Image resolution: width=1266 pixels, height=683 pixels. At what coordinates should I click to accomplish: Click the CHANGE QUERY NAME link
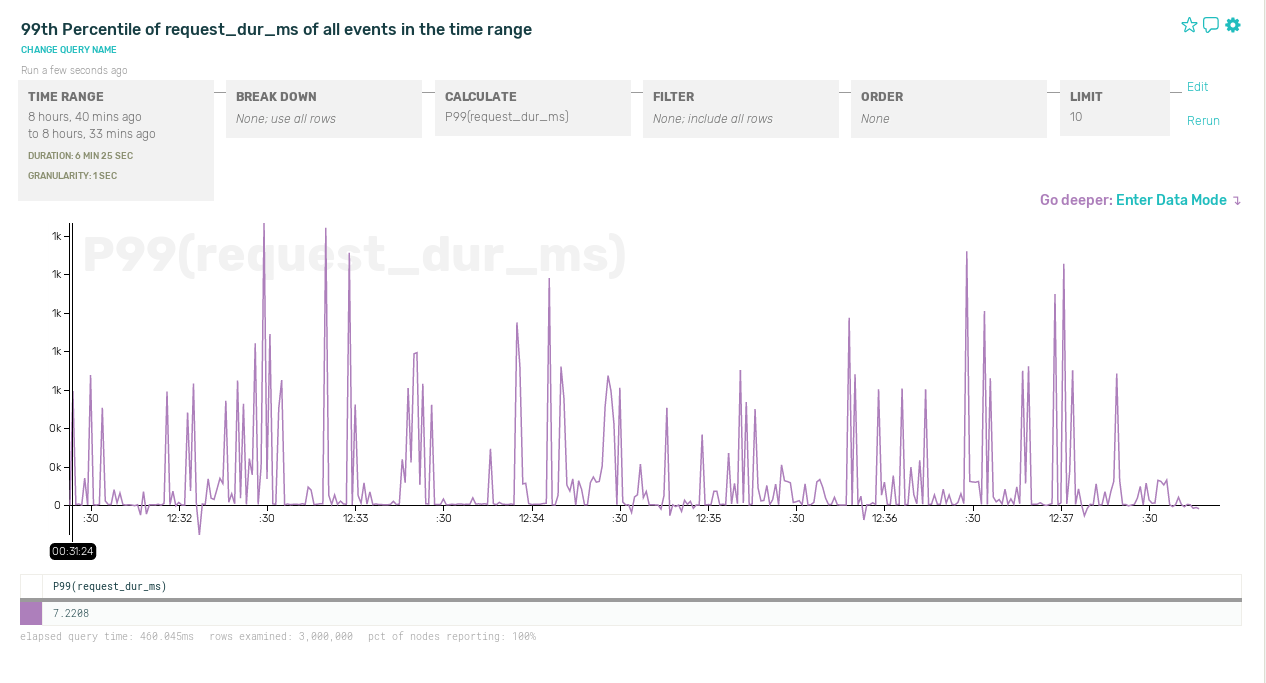pyautogui.click(x=69, y=50)
